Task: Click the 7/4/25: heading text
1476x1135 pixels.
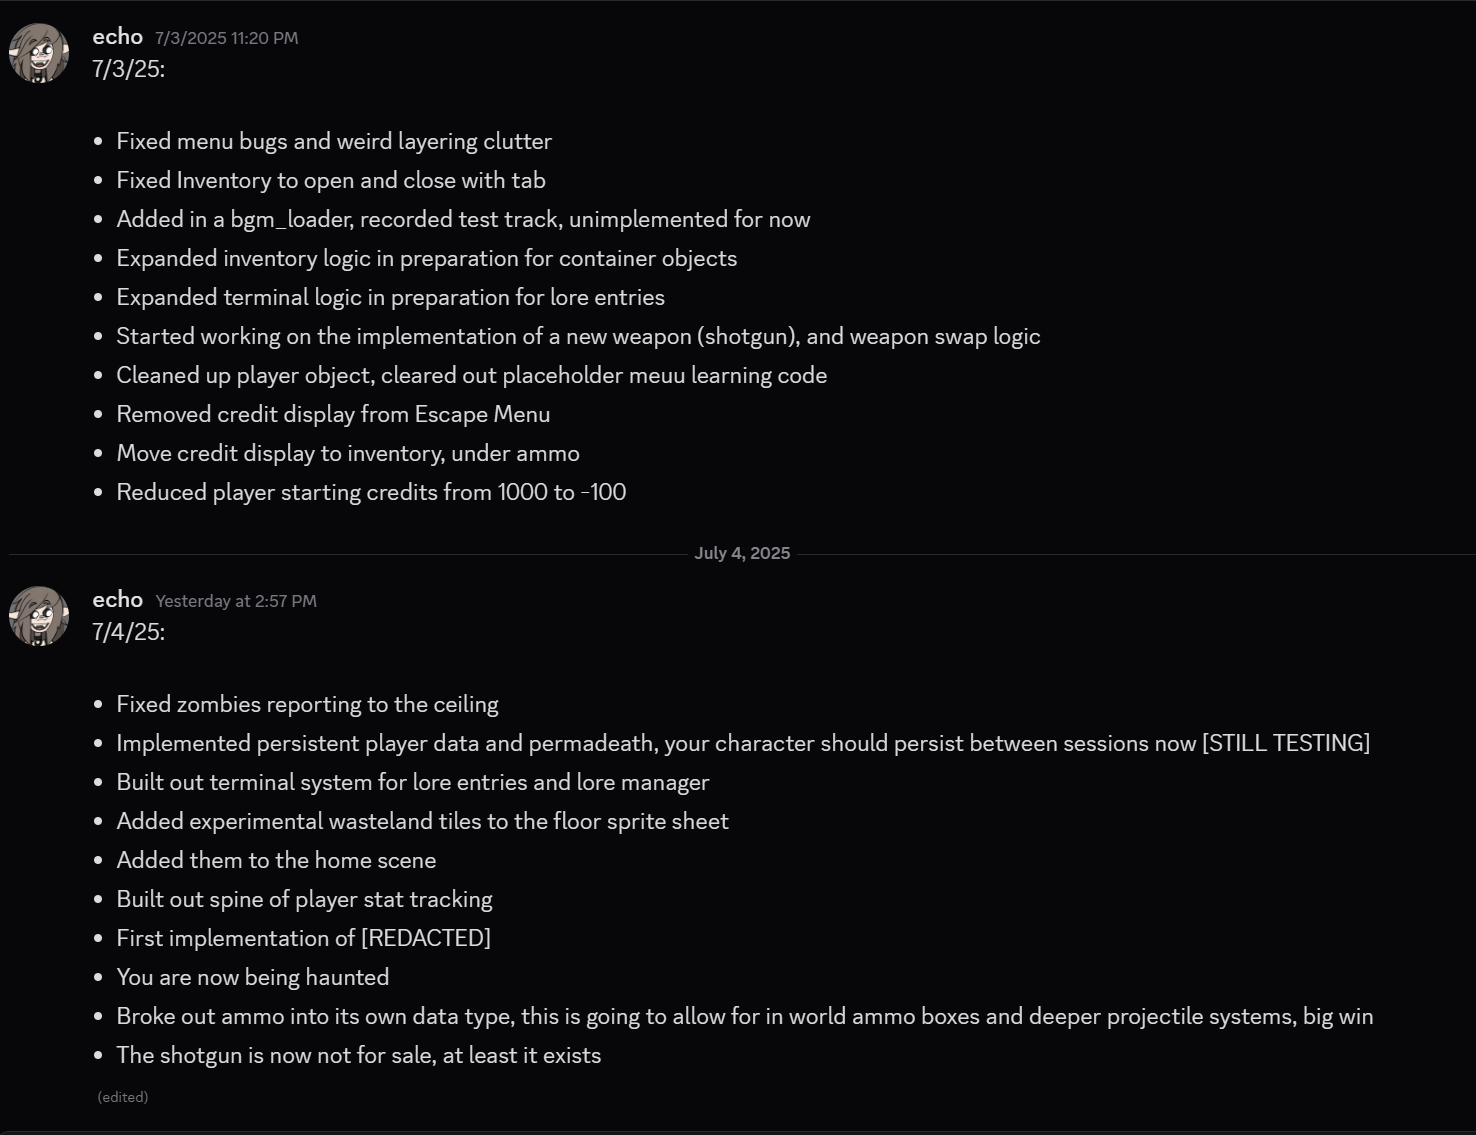Action: pos(128,632)
